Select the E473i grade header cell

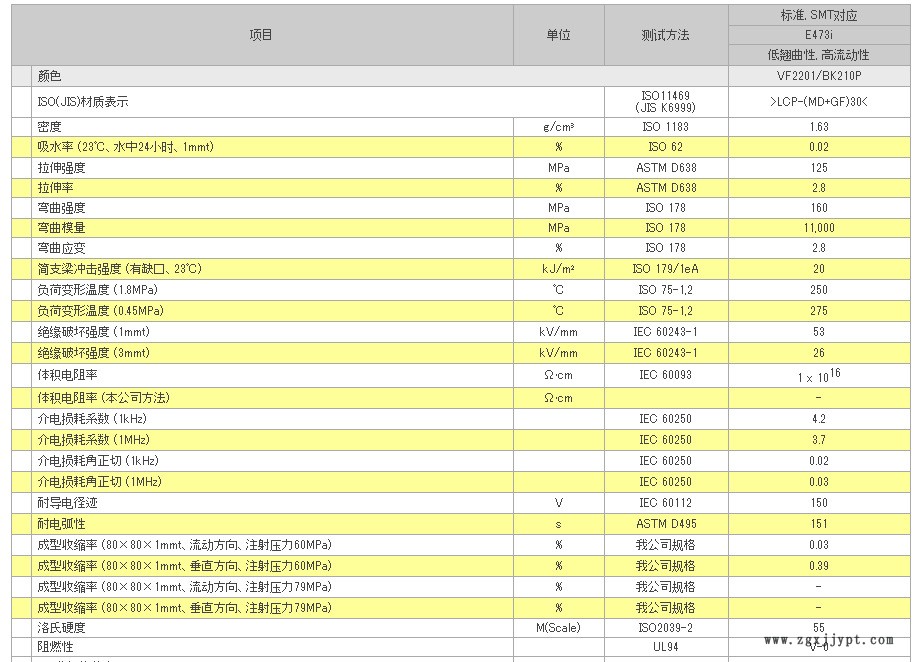click(819, 35)
